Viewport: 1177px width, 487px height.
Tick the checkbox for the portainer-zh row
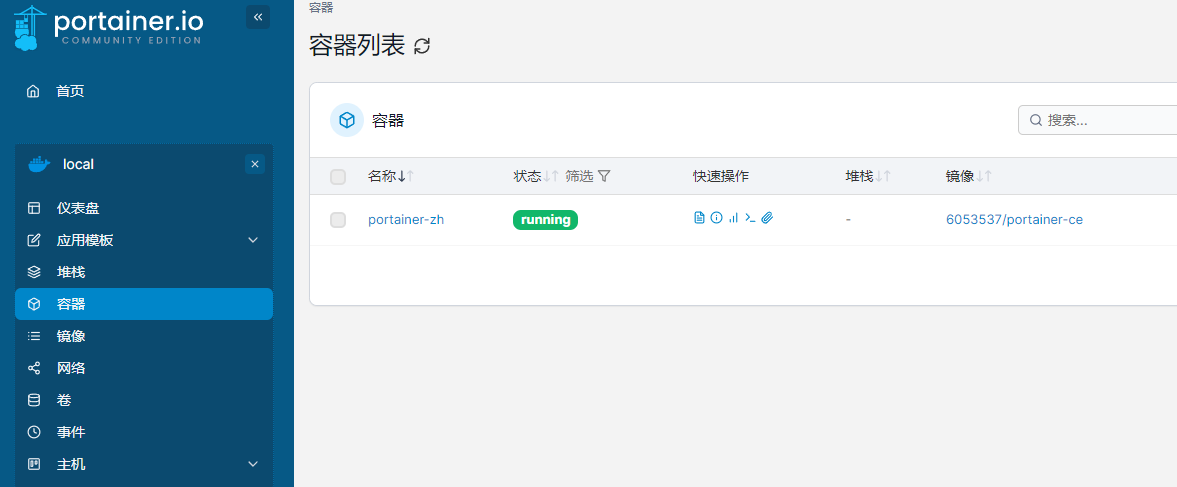338,220
